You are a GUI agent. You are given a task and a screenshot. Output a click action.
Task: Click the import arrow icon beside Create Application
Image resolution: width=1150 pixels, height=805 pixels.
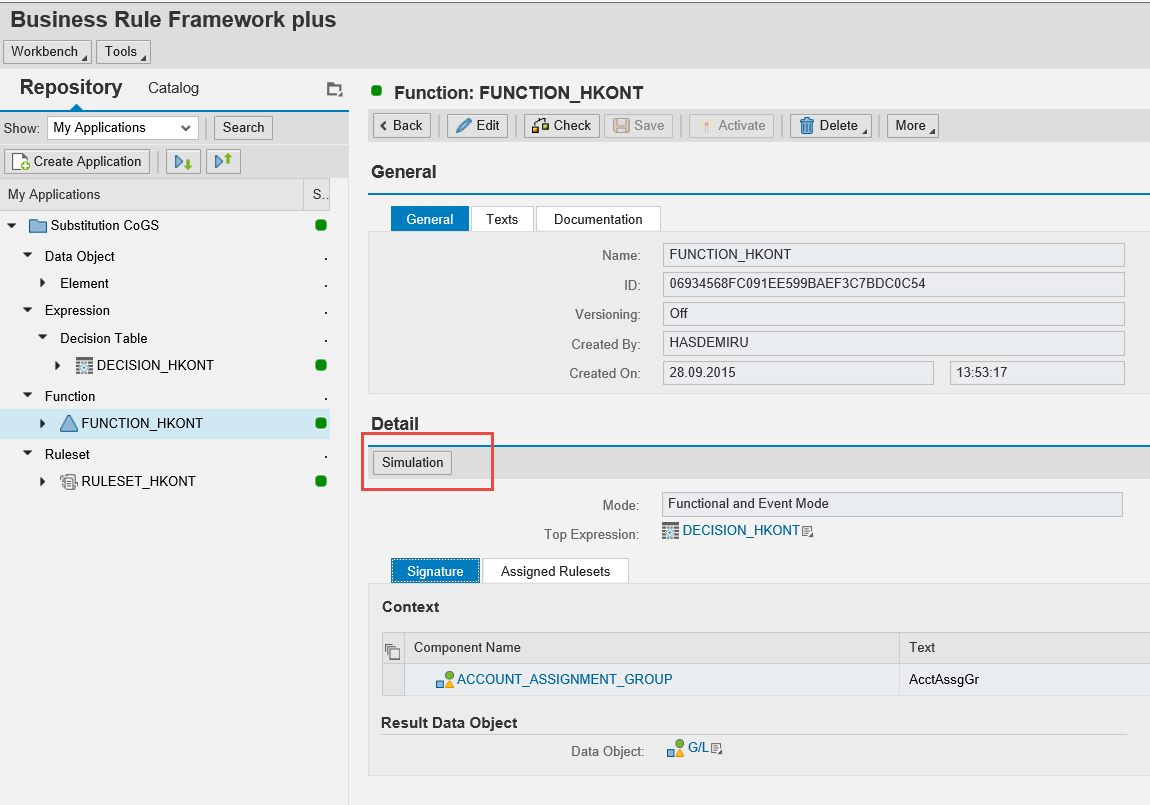click(x=183, y=162)
